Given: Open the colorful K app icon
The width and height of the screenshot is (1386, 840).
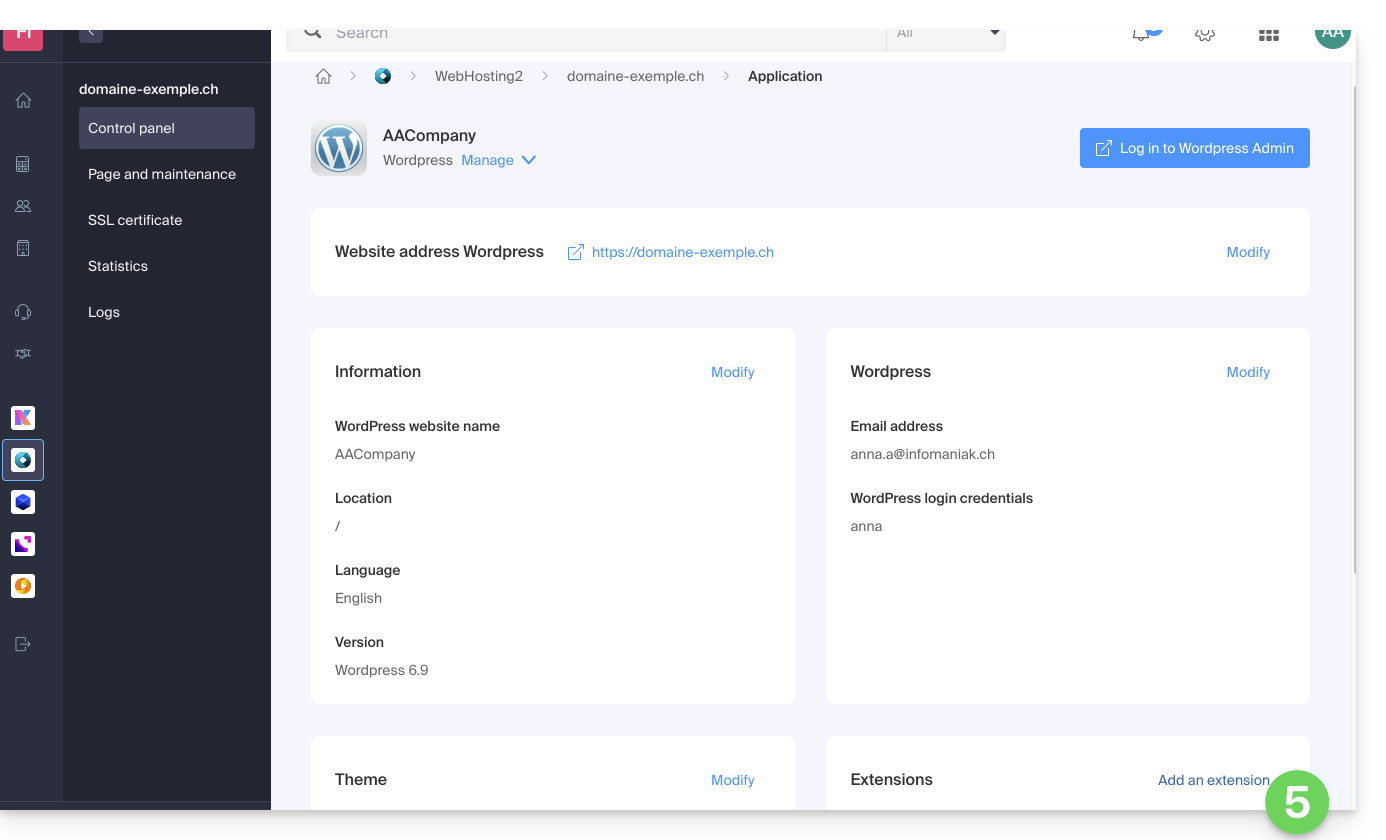Looking at the screenshot, I should click(x=23, y=418).
